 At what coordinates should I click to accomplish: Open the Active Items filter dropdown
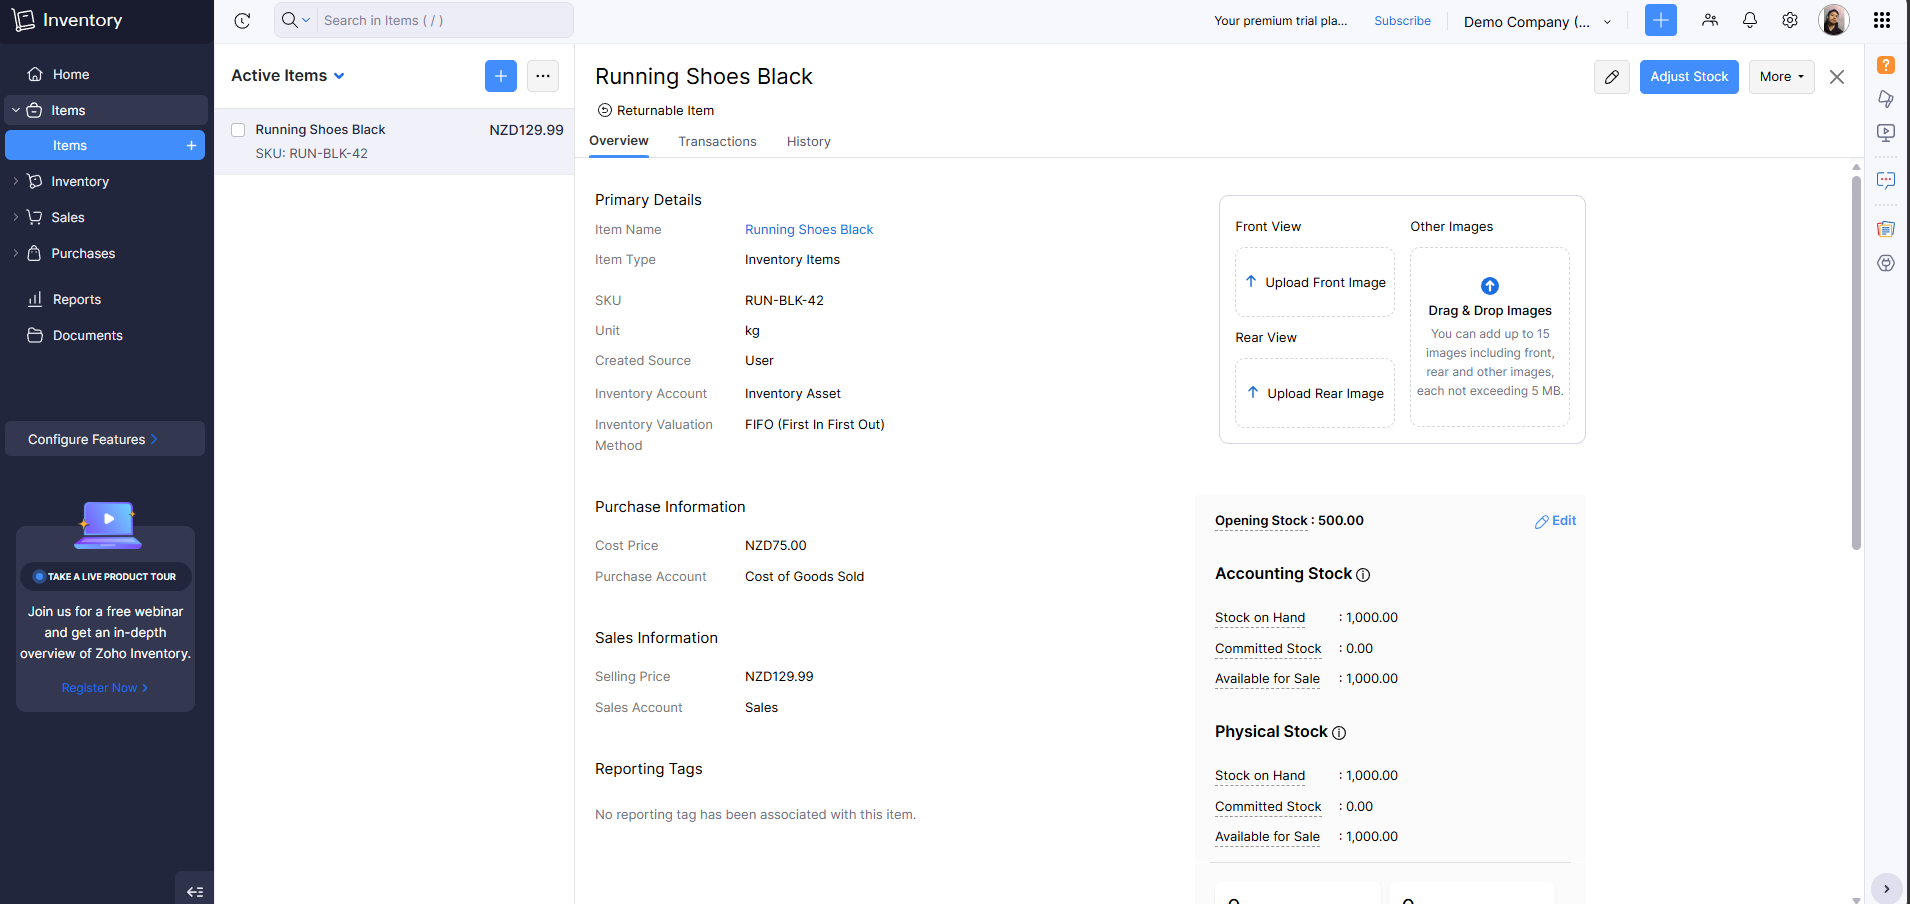click(x=288, y=76)
